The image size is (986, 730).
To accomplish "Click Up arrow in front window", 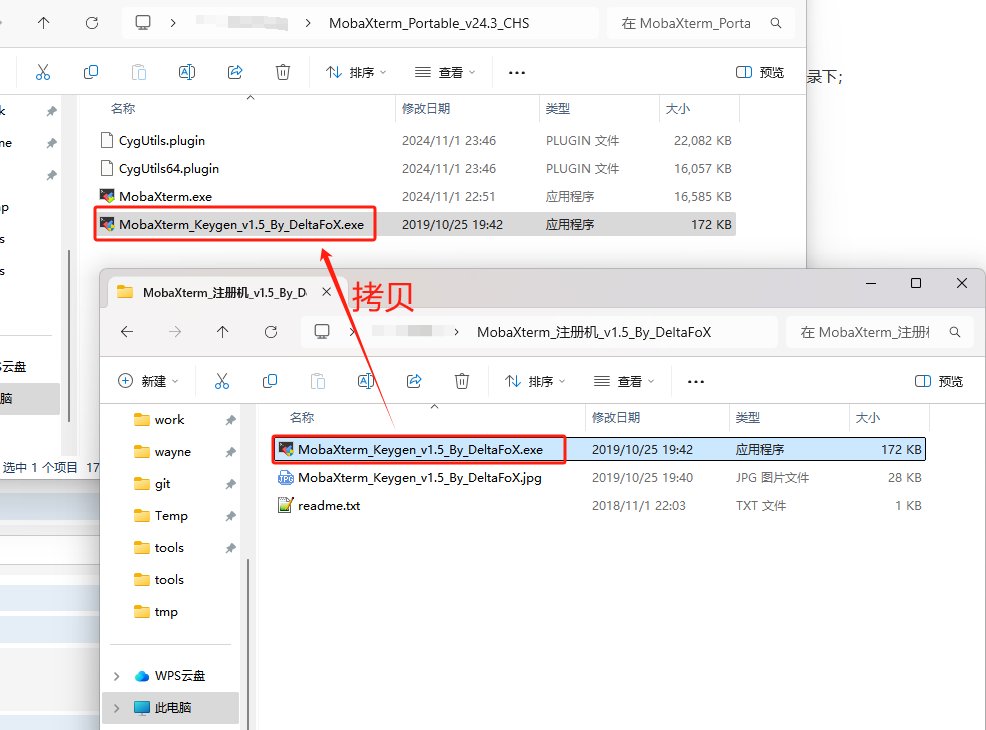I will [223, 331].
